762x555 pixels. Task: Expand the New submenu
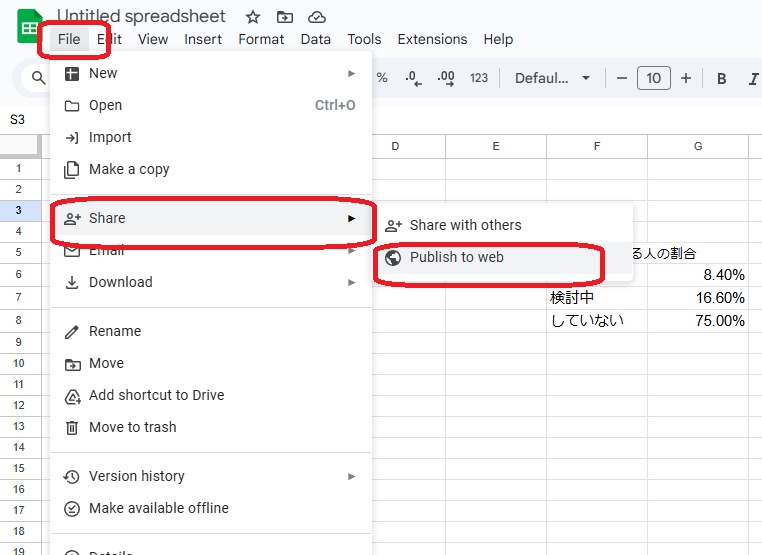click(210, 73)
